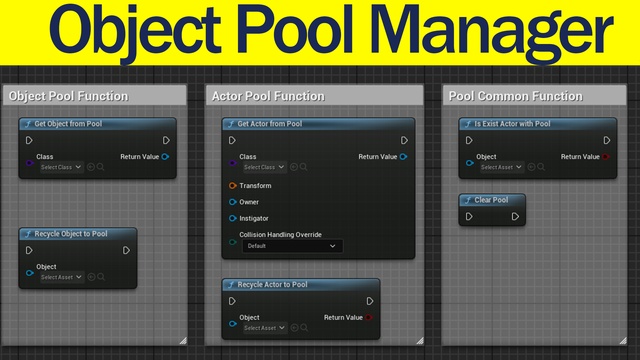Click the purple Class pin on Get Actor from Pool
This screenshot has height=360, width=640.
point(233,163)
